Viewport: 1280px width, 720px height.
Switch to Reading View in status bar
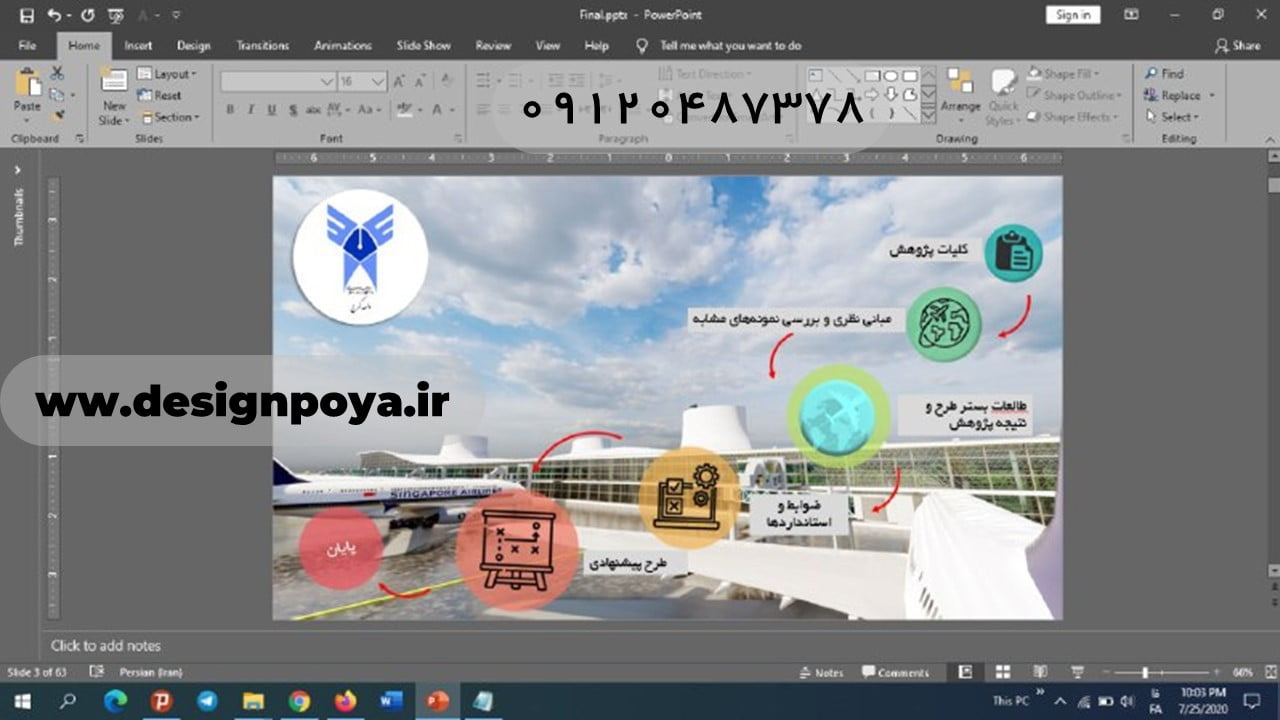[1039, 672]
